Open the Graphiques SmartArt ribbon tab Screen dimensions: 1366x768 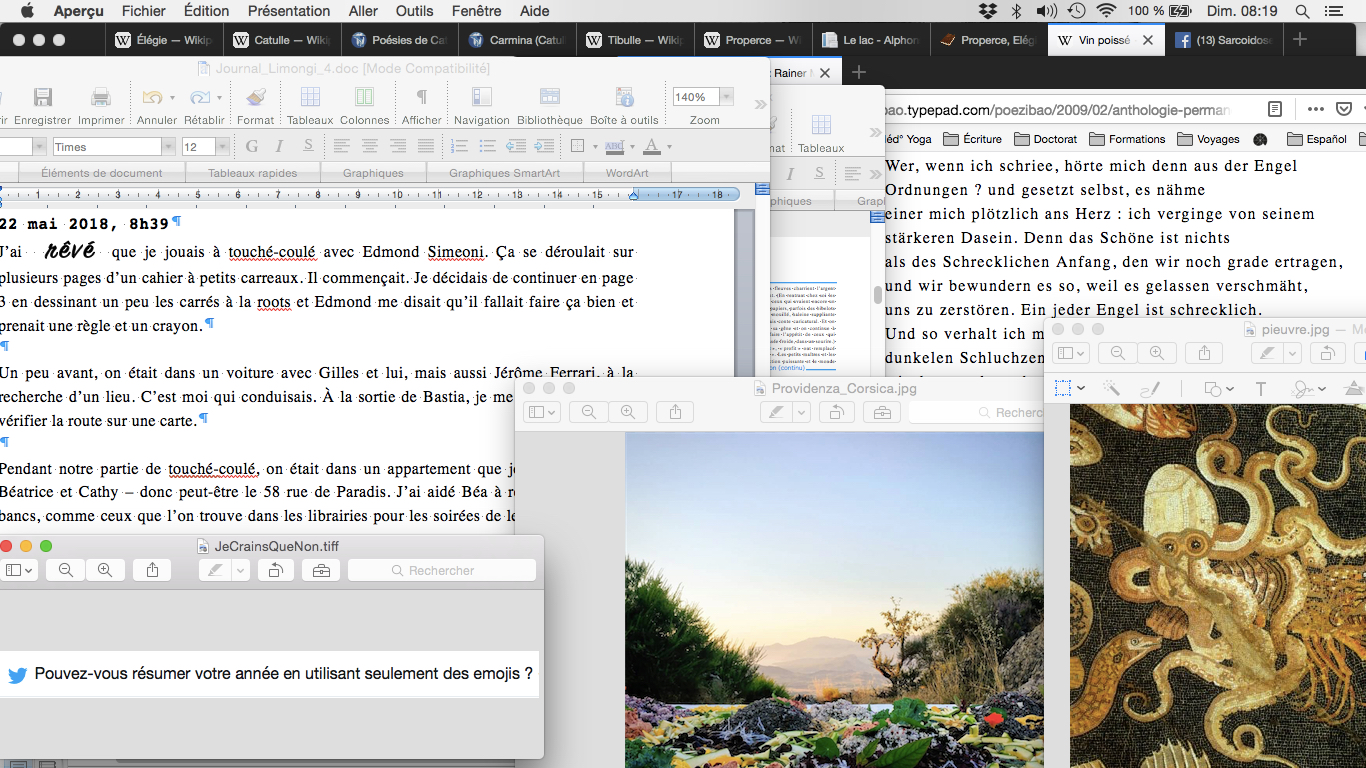click(504, 173)
